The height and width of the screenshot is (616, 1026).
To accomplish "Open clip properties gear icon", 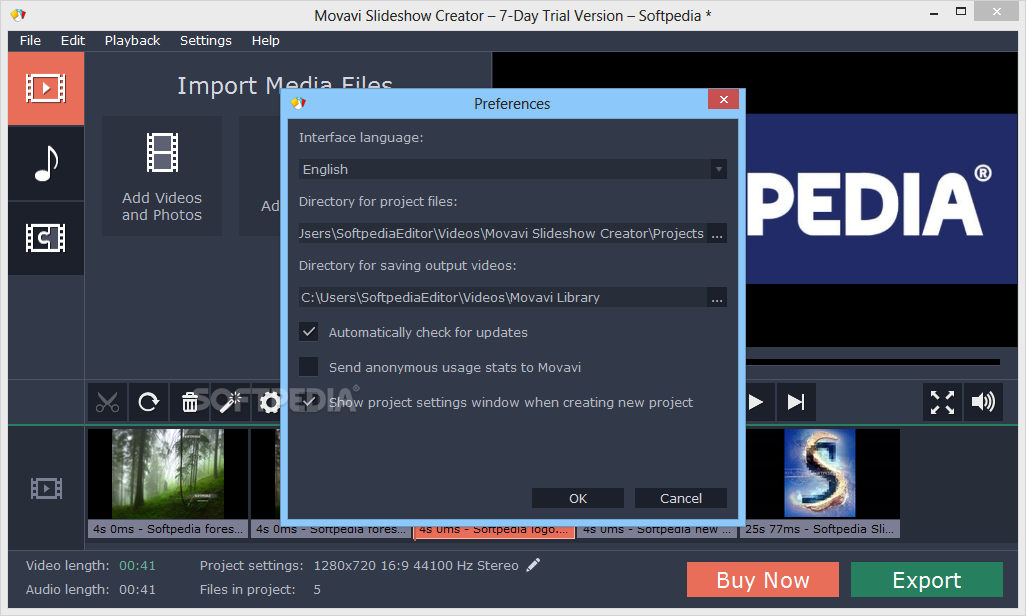I will coord(270,402).
